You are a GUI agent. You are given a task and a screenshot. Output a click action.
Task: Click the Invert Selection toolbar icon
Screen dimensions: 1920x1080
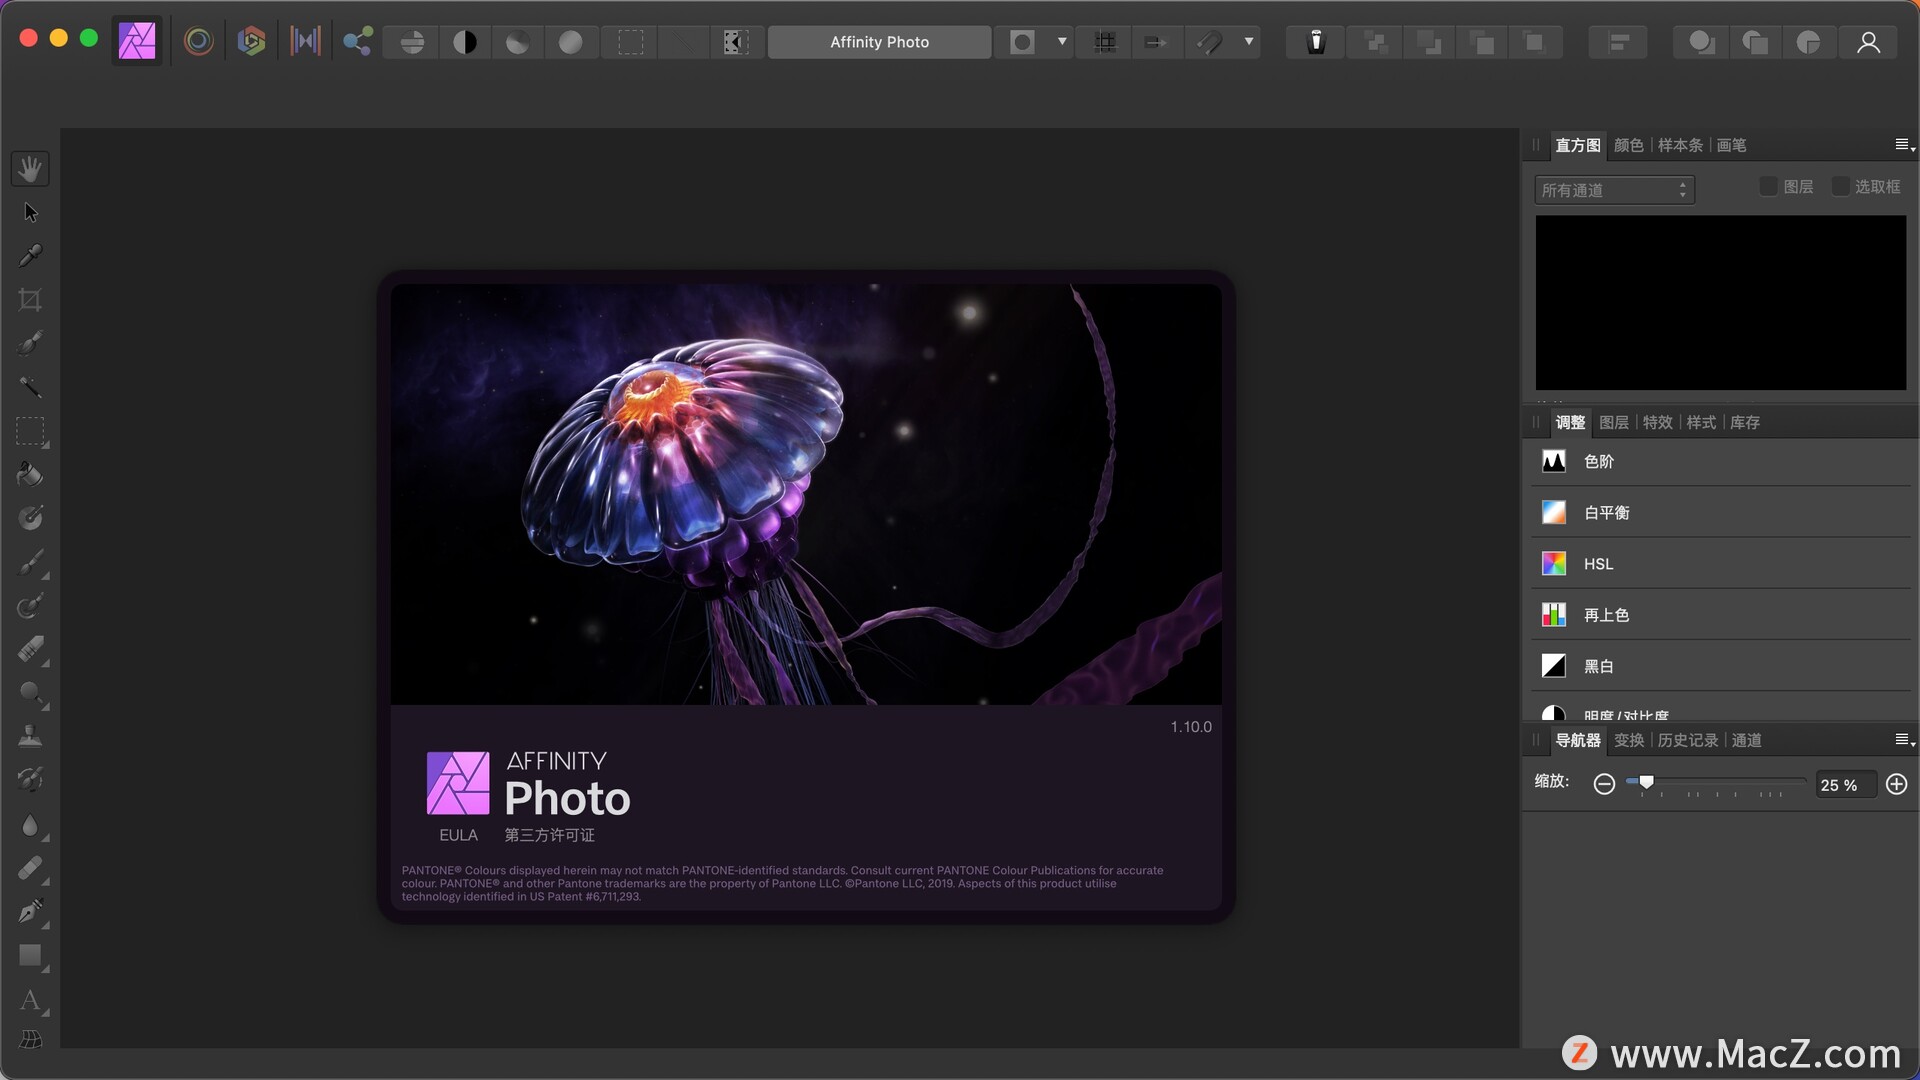pos(736,42)
